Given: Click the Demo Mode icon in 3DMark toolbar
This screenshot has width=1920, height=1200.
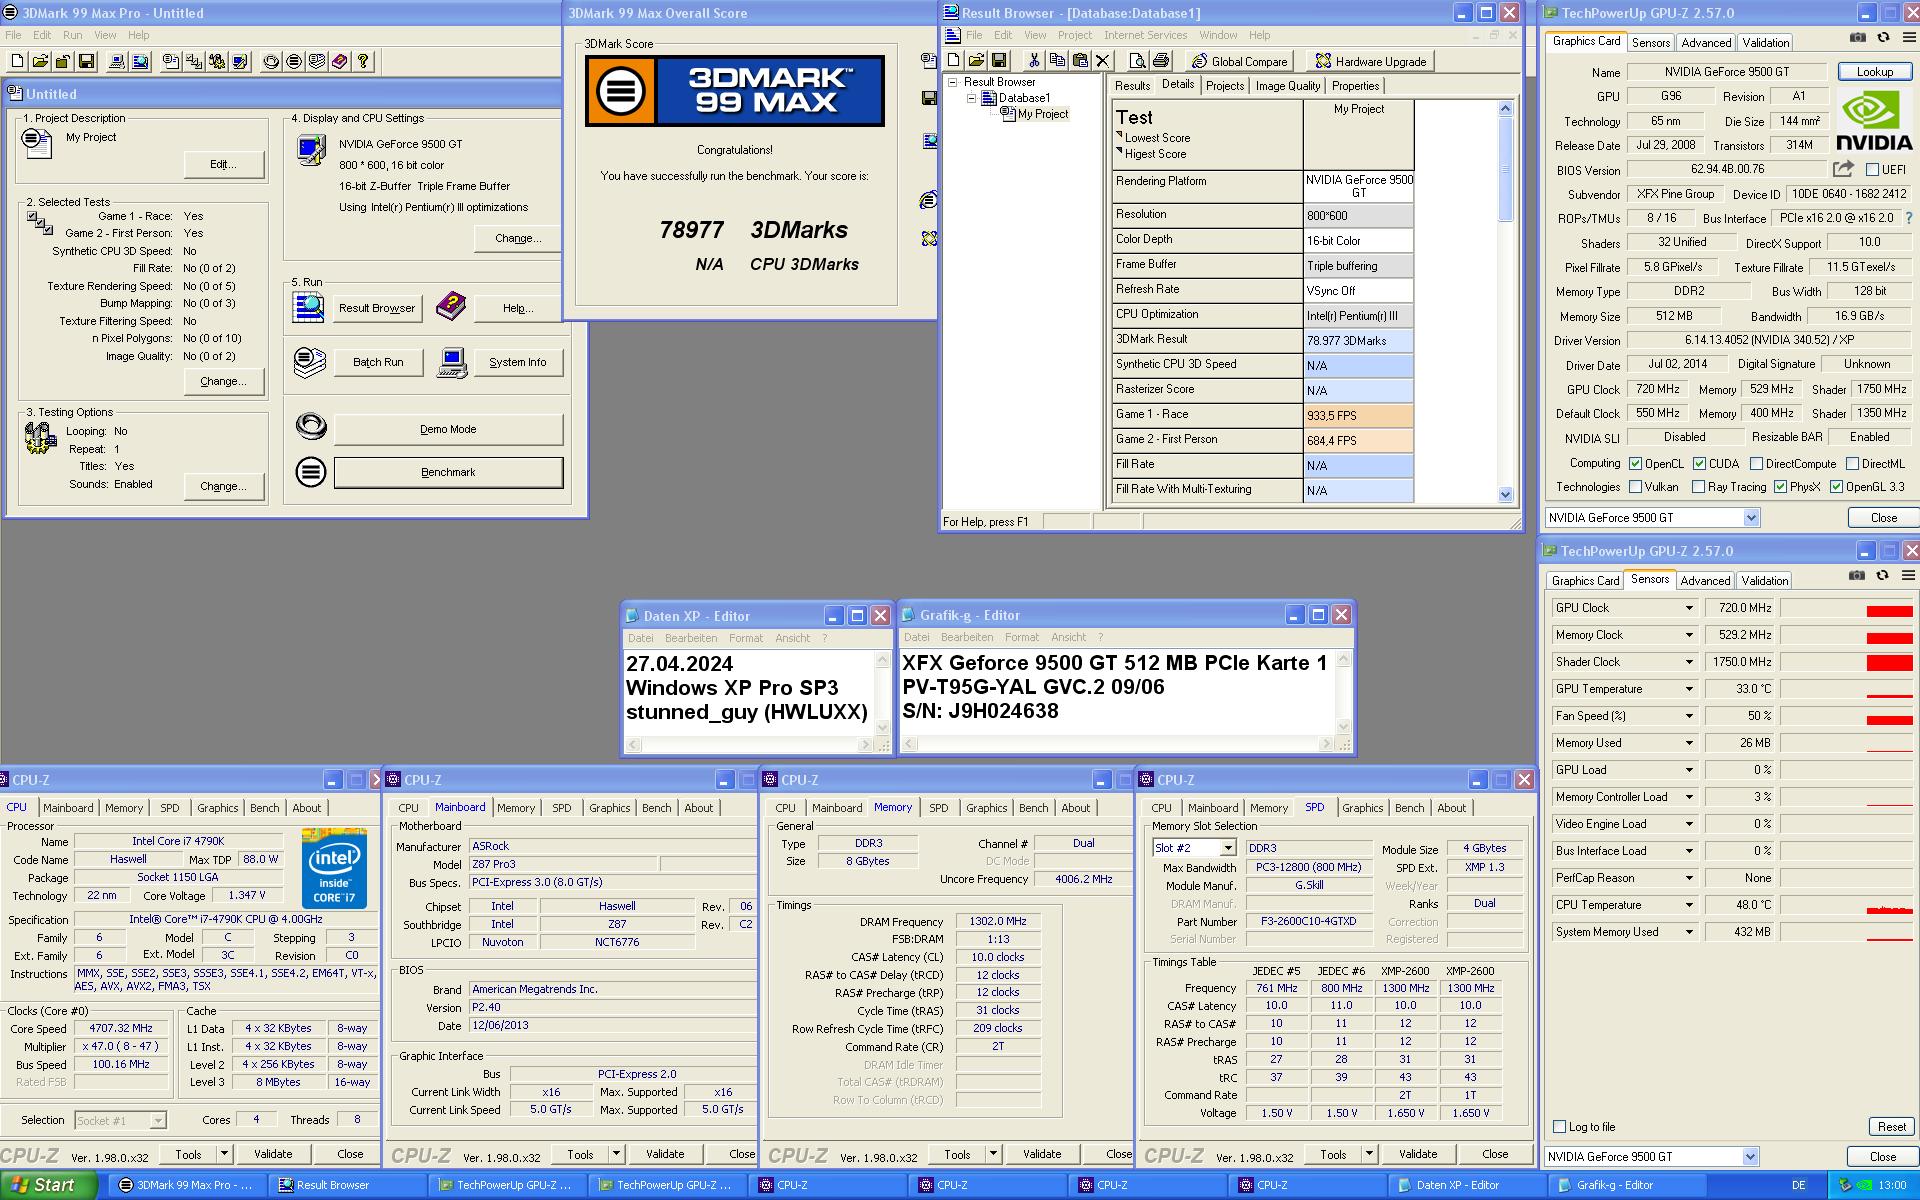Looking at the screenshot, I should pyautogui.click(x=271, y=61).
